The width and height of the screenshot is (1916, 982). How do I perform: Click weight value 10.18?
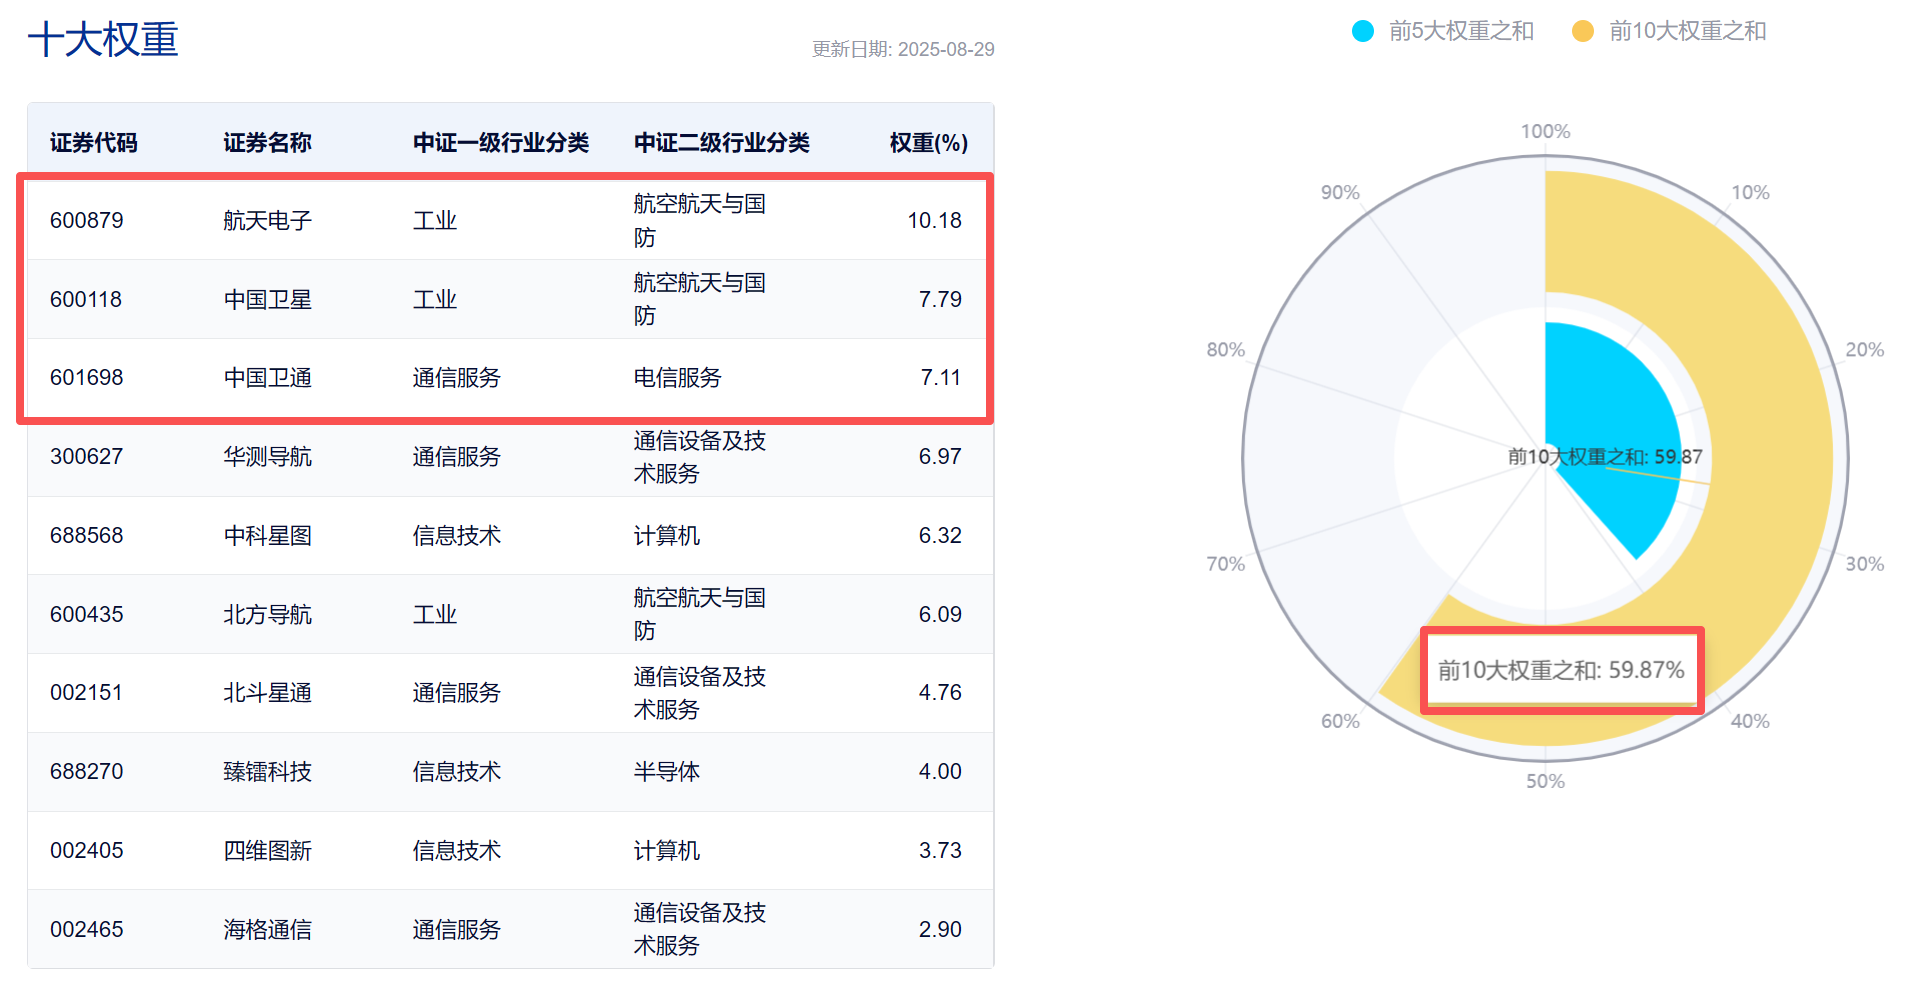pyautogui.click(x=934, y=220)
